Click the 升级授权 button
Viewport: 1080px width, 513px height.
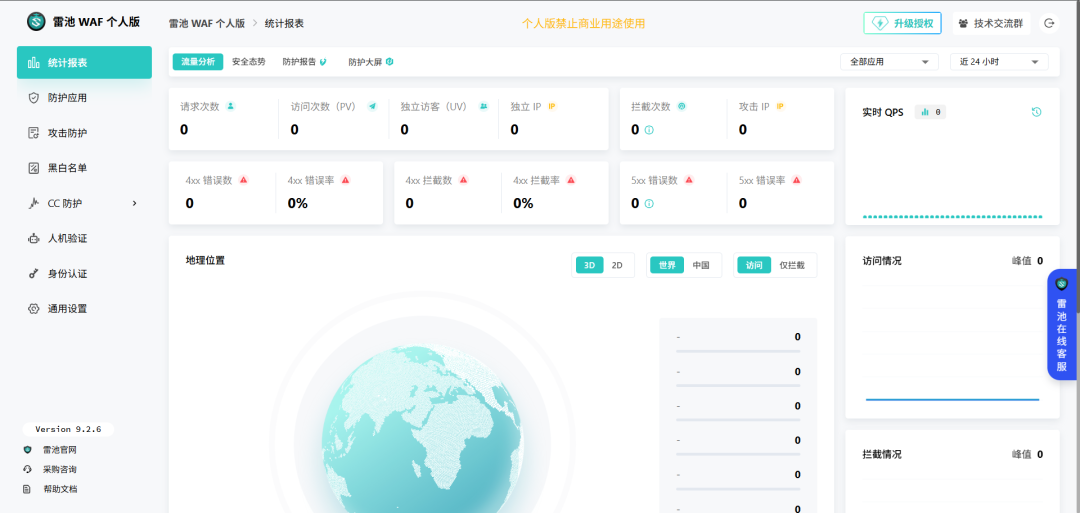point(903,23)
